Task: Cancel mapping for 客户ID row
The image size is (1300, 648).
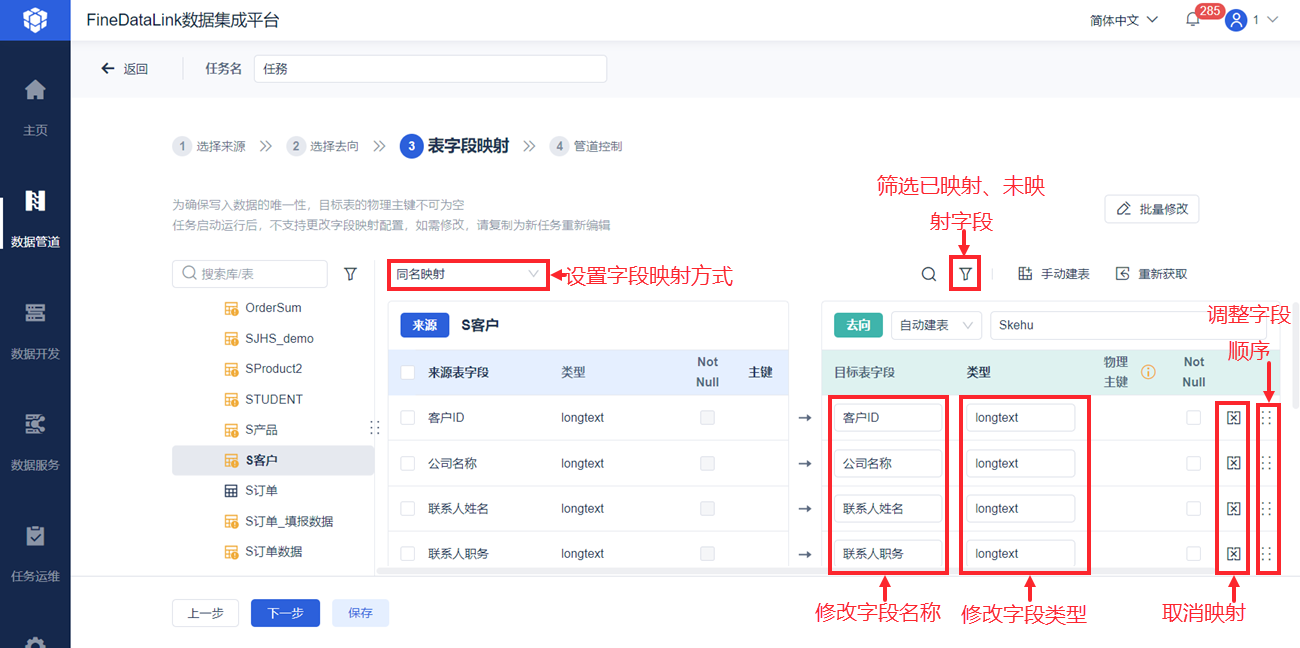Action: click(1233, 418)
